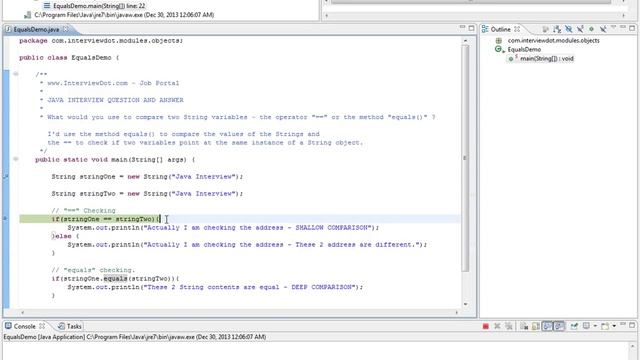Click editor vertical scrollbar thumb
Image resolution: width=640 pixels, height=360 pixels.
coord(465,158)
